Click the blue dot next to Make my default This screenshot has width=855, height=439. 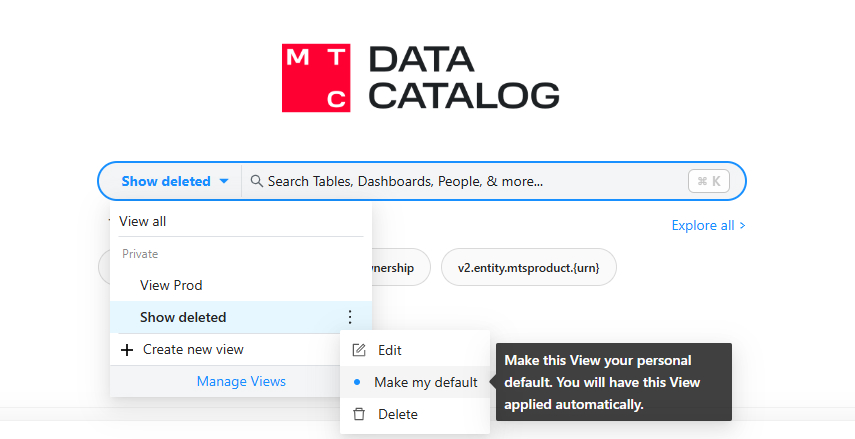tap(358, 382)
